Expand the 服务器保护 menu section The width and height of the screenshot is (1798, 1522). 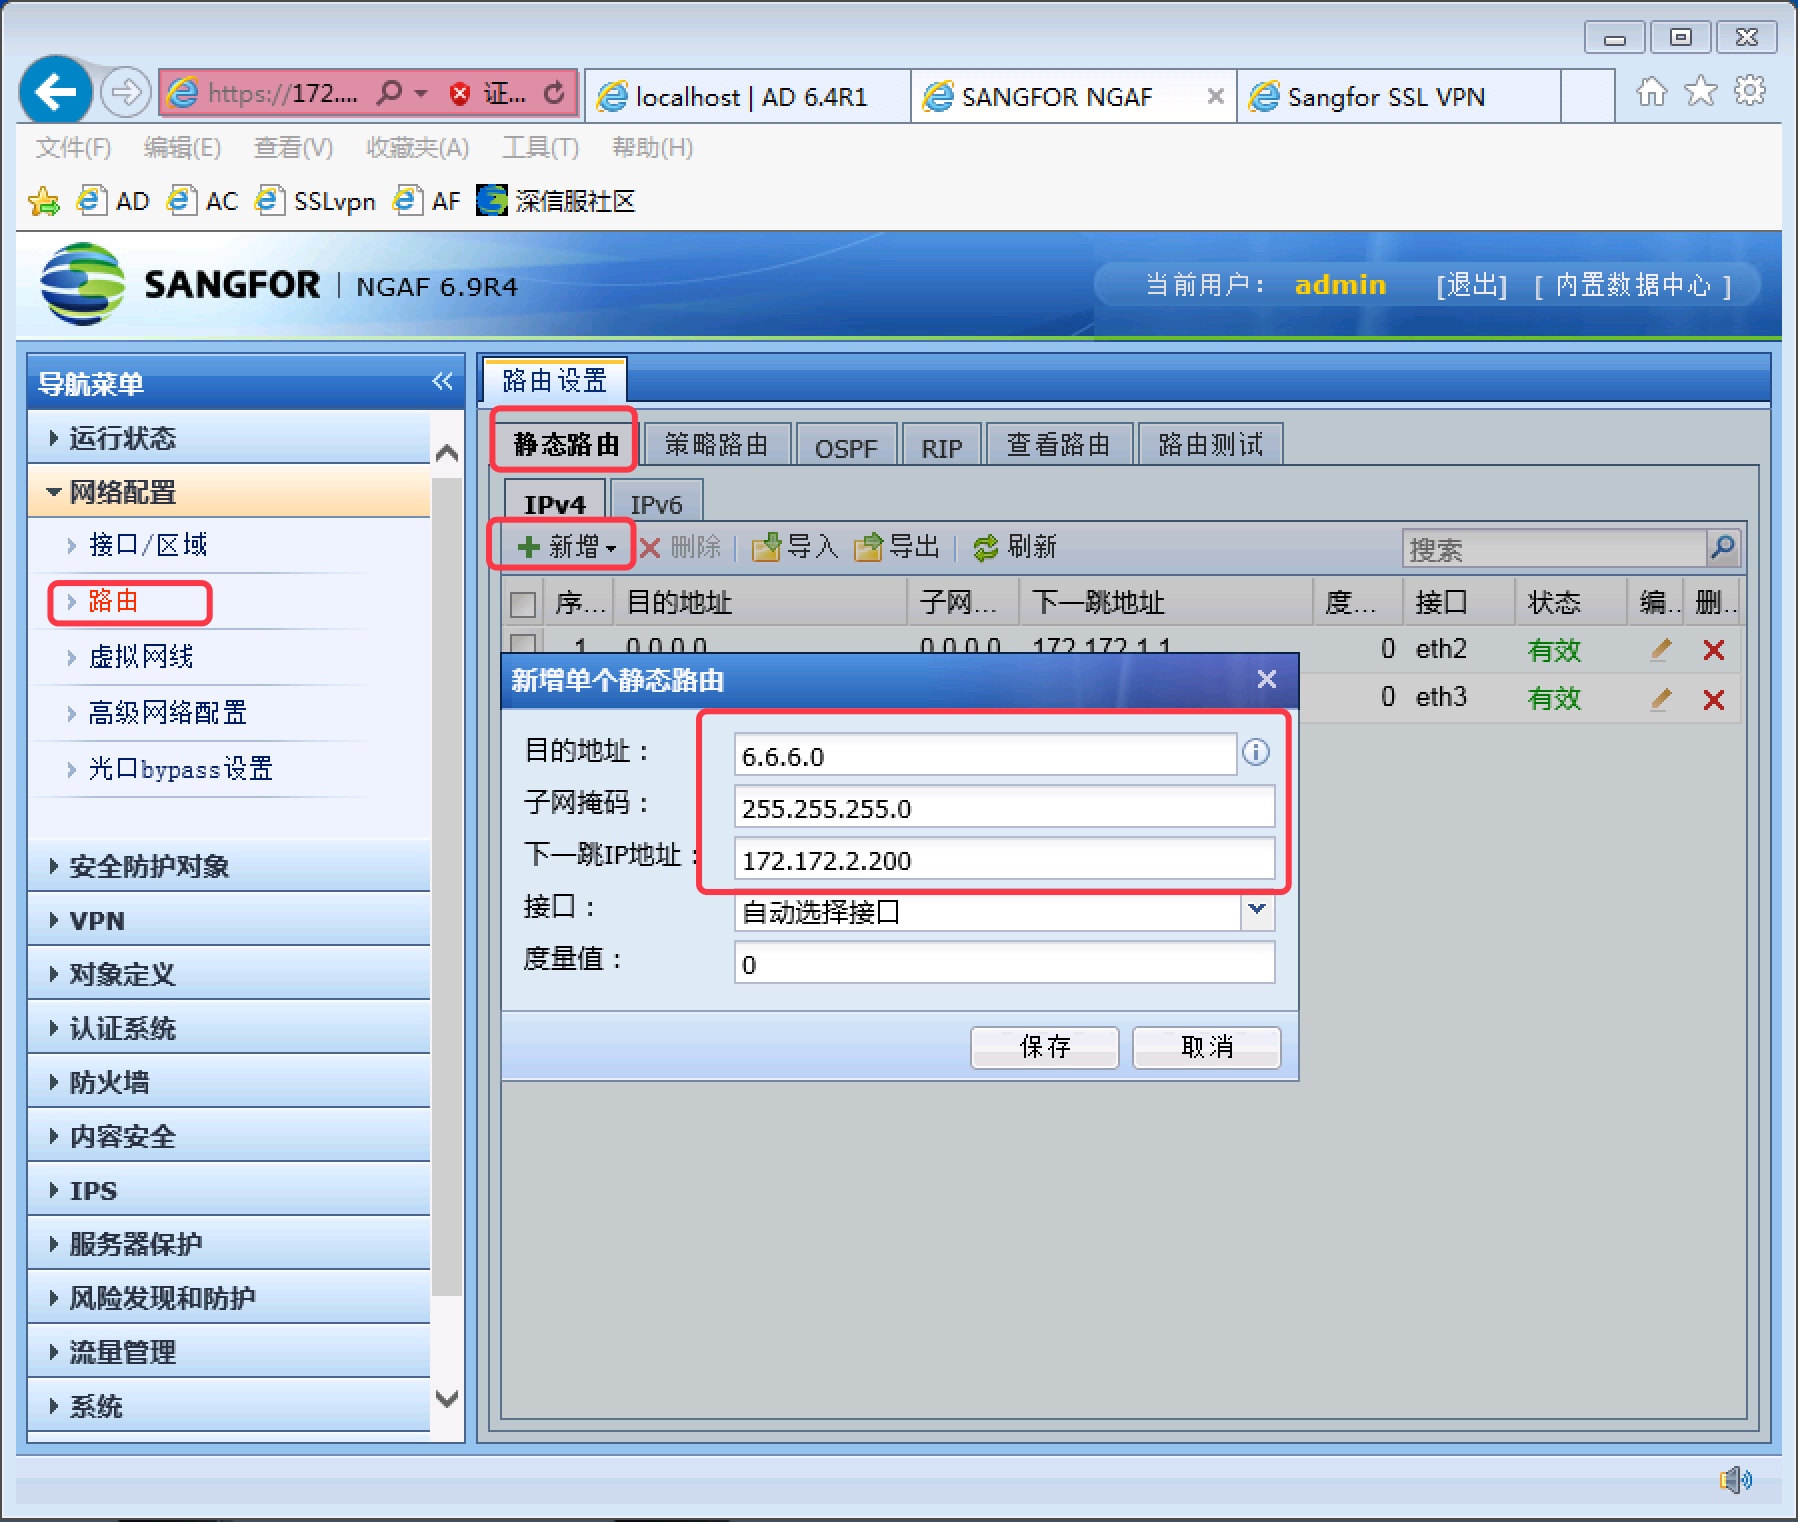[229, 1244]
